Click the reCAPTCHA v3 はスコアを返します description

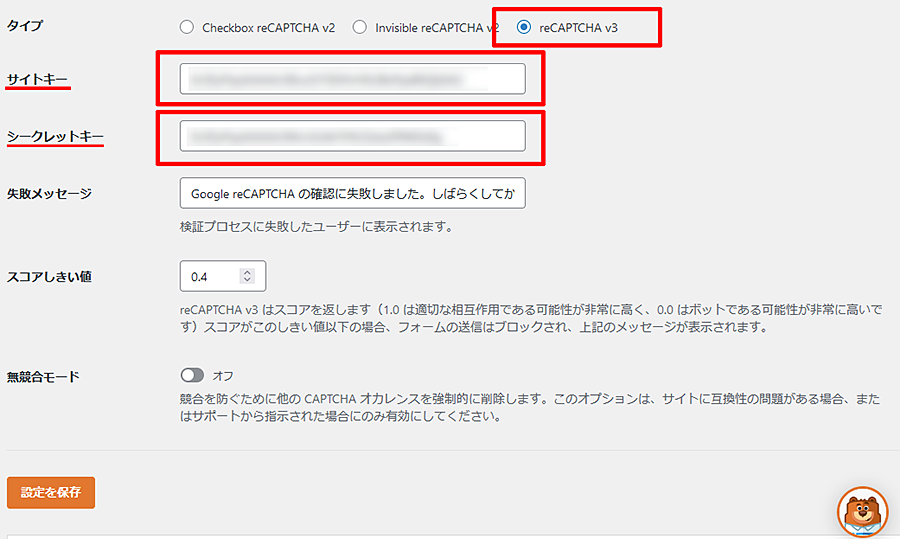tap(531, 319)
